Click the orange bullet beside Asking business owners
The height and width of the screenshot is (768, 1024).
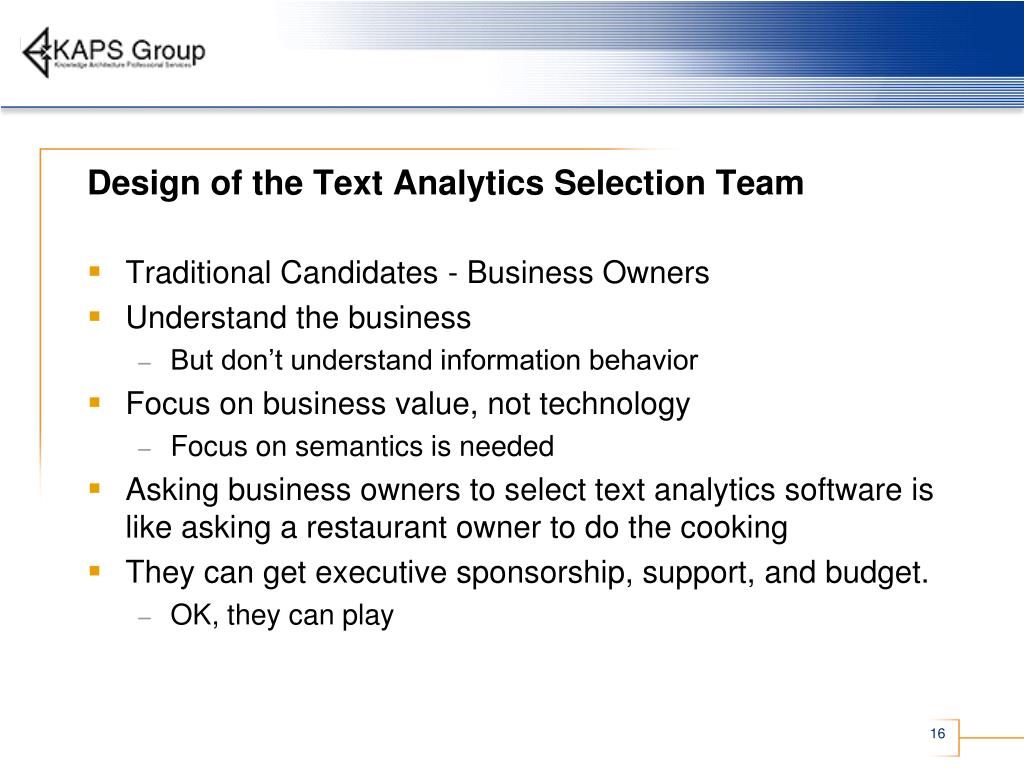click(95, 488)
